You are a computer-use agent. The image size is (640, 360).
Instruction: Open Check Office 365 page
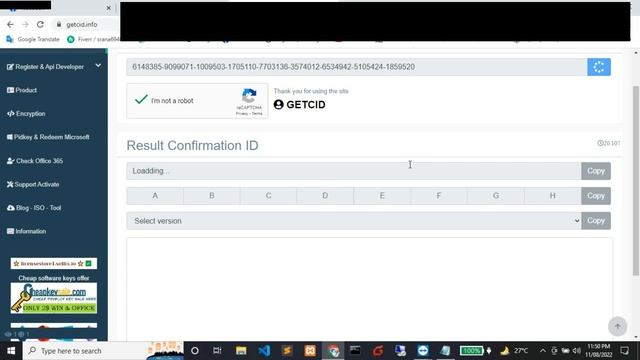tap(35, 161)
